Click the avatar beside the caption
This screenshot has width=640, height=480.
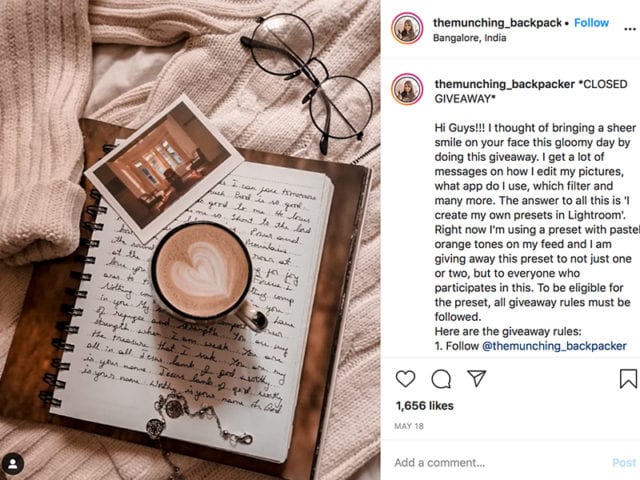(x=407, y=89)
